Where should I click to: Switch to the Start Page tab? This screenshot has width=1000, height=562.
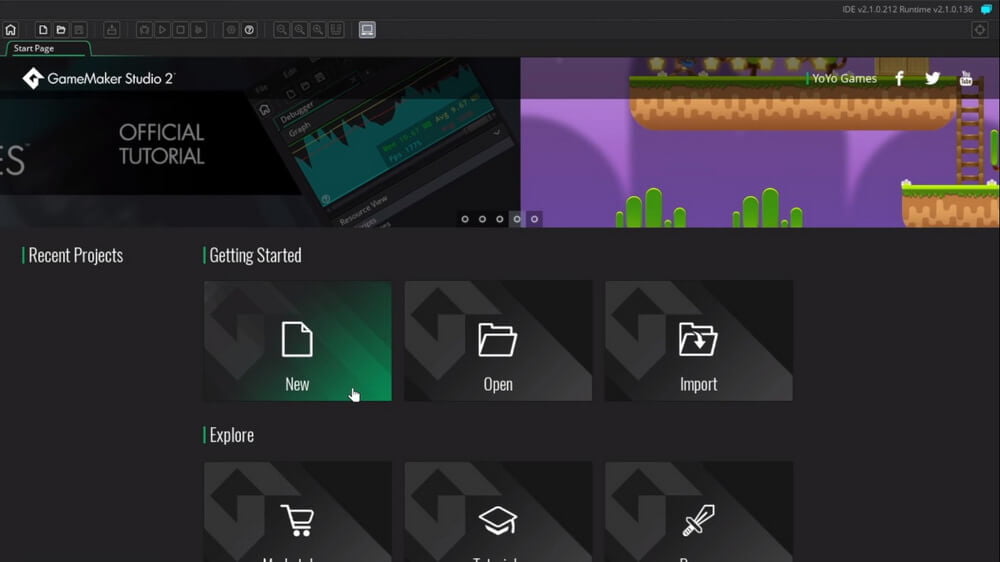point(47,48)
